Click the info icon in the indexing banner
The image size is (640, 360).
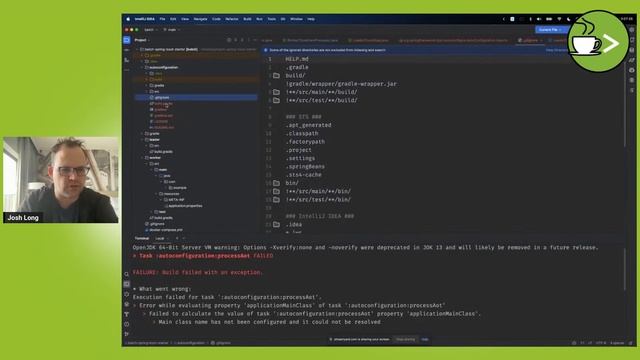point(266,50)
